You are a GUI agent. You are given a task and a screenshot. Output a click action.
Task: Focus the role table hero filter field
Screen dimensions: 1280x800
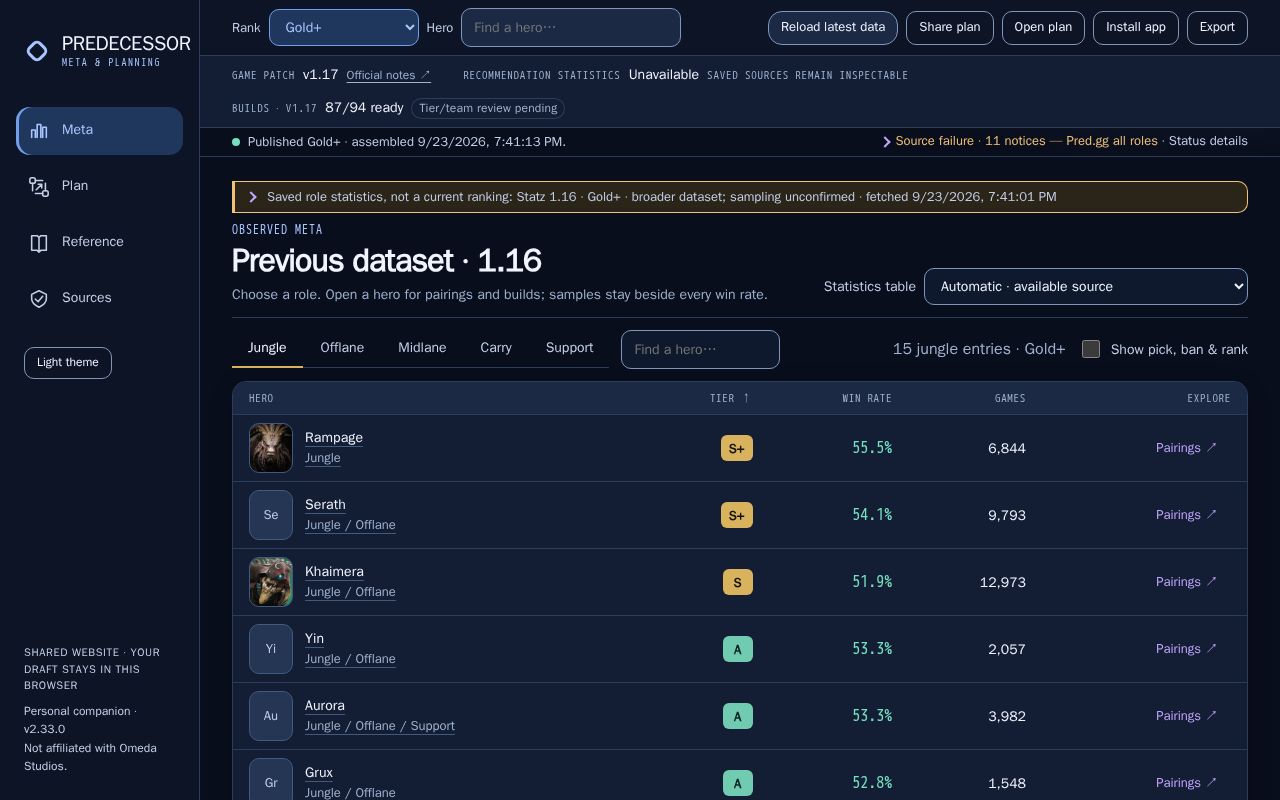click(x=700, y=349)
